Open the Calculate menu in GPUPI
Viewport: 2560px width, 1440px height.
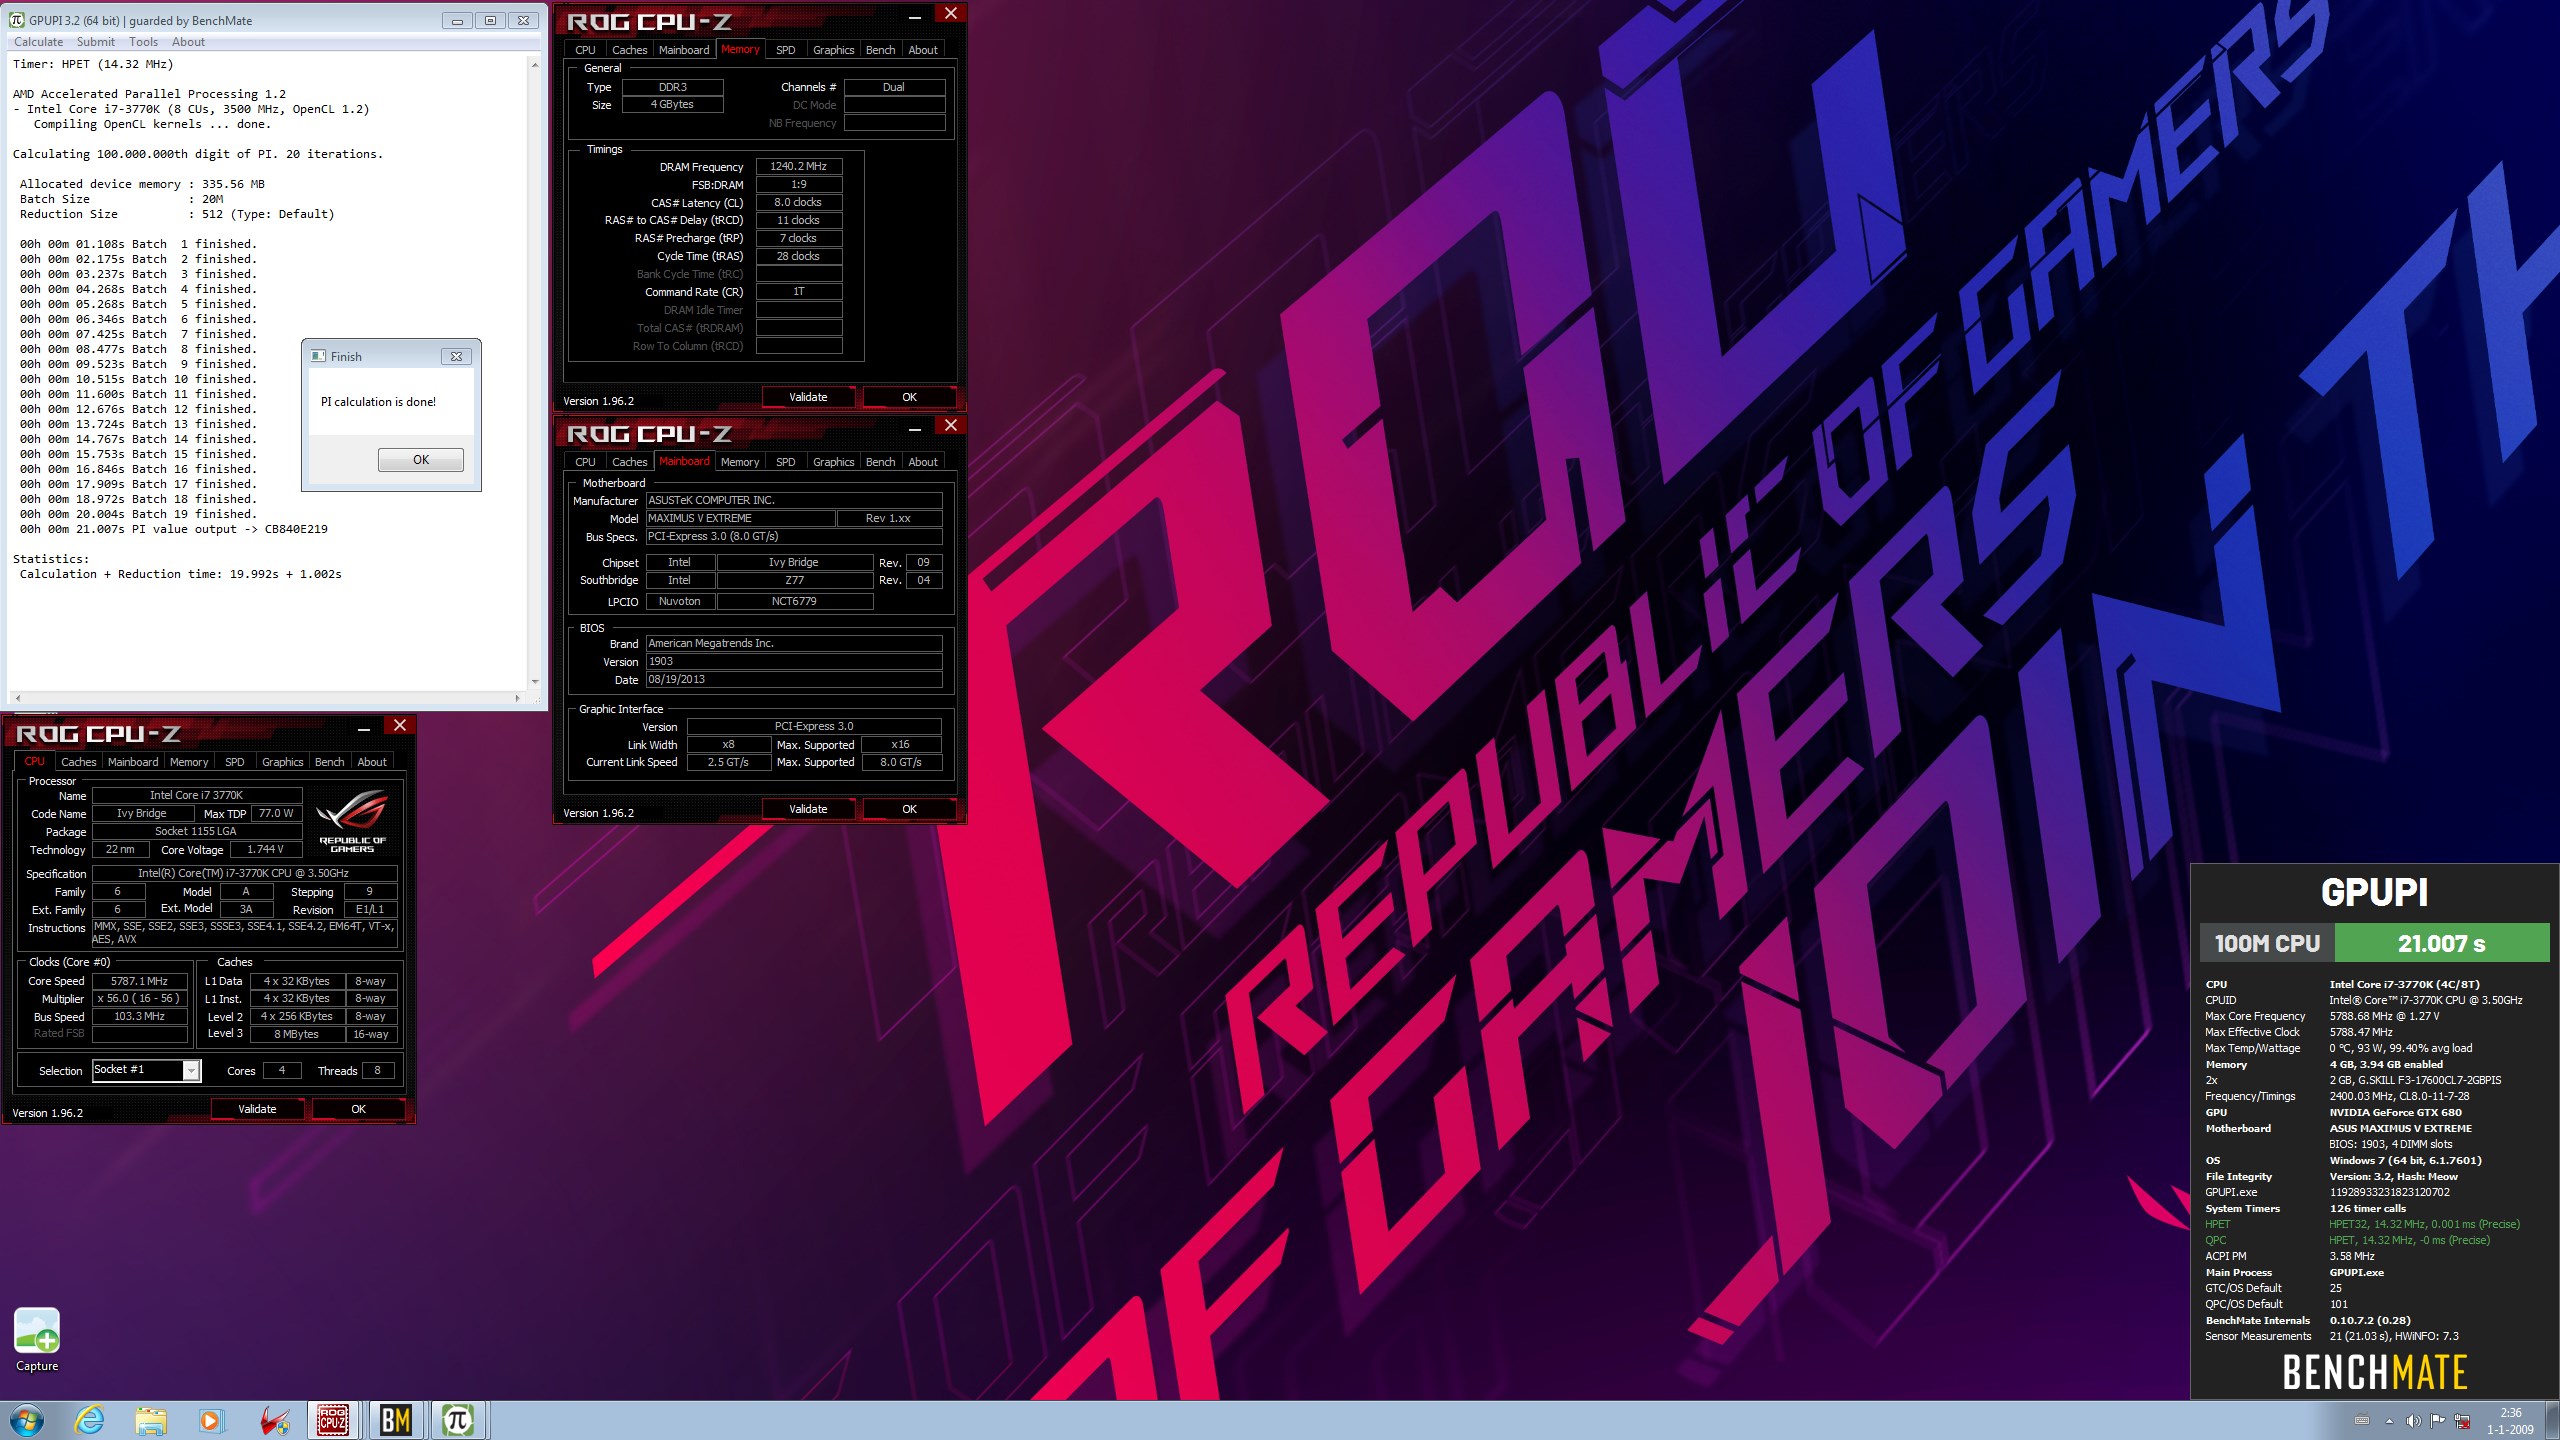coord(38,42)
